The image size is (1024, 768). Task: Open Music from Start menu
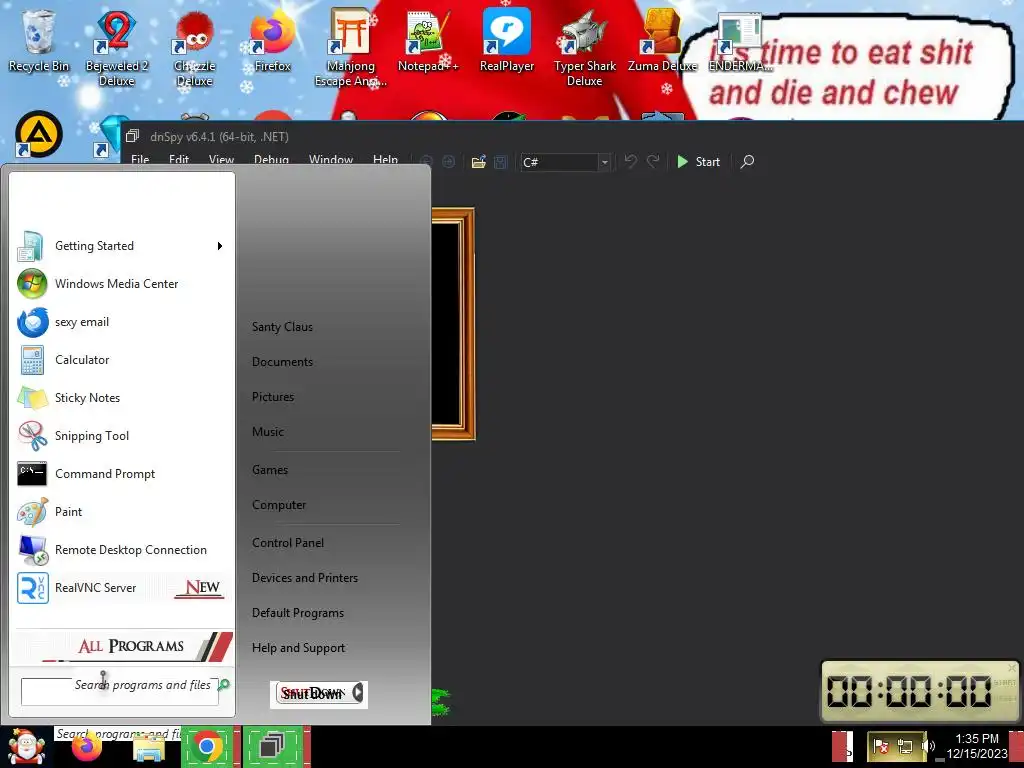tap(268, 432)
